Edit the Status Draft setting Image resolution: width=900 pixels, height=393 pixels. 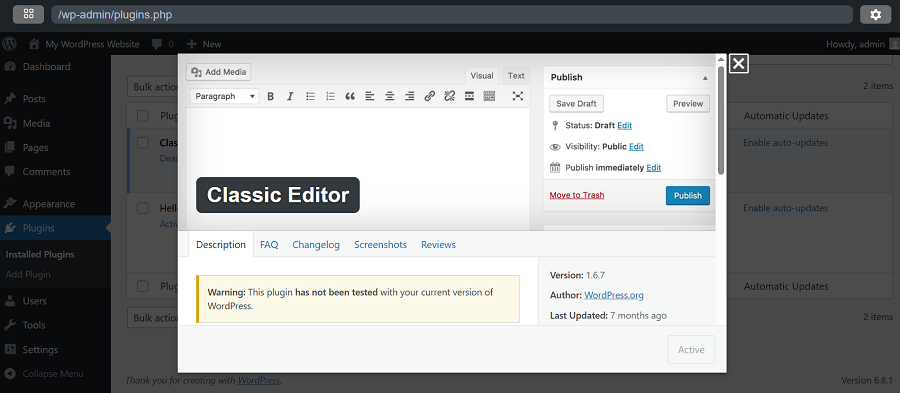(x=624, y=125)
